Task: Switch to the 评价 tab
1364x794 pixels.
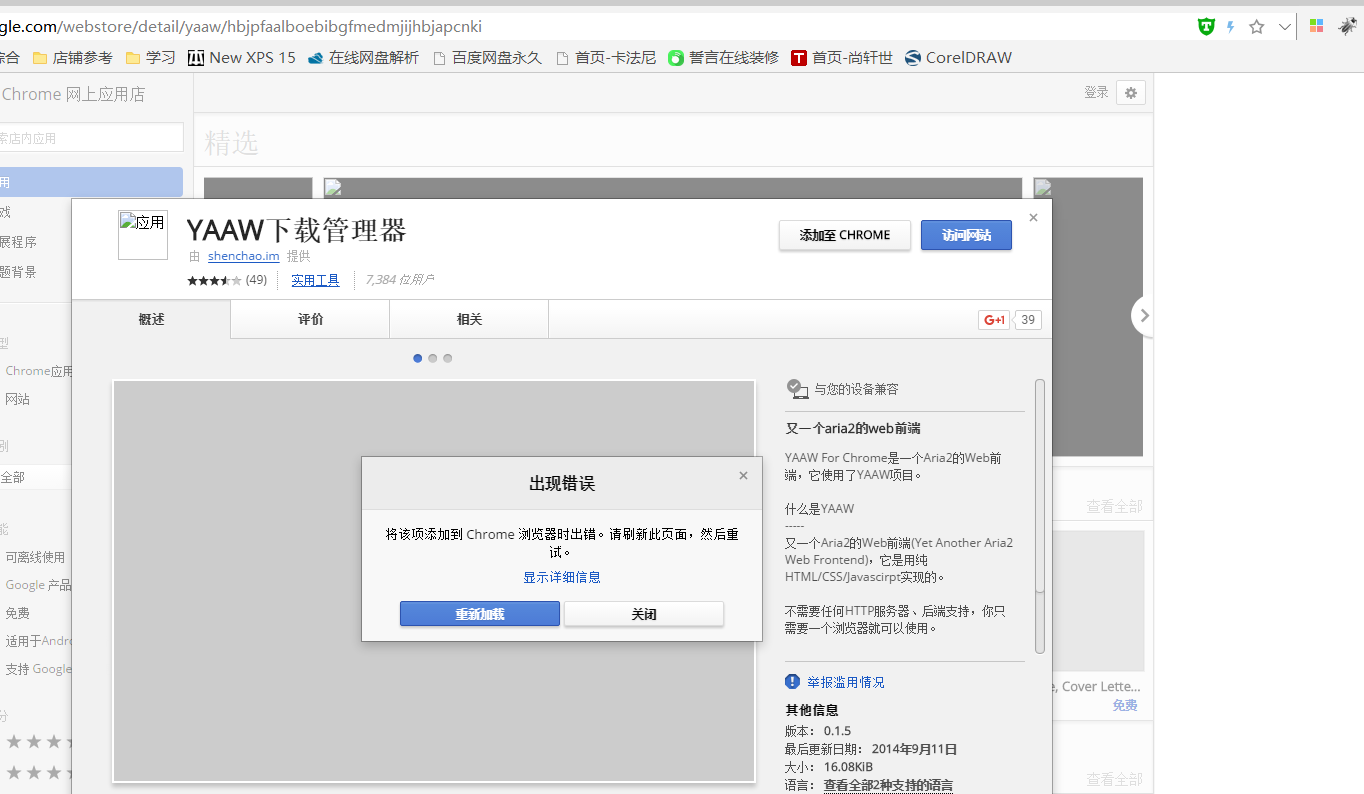Action: (310, 320)
